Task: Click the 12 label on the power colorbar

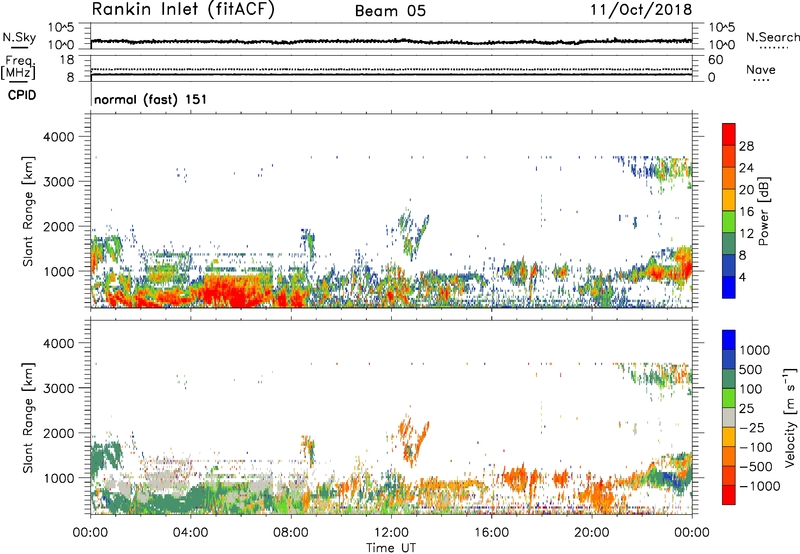Action: (746, 234)
